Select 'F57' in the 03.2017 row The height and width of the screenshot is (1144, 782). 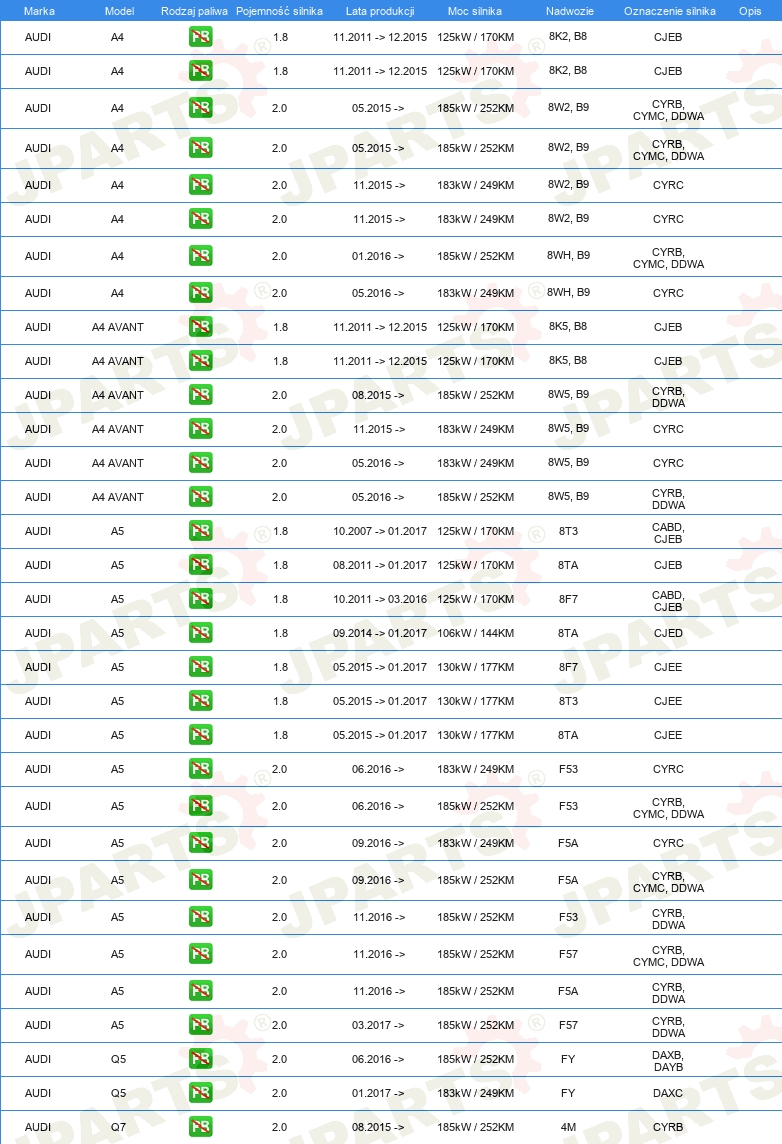[568, 1025]
